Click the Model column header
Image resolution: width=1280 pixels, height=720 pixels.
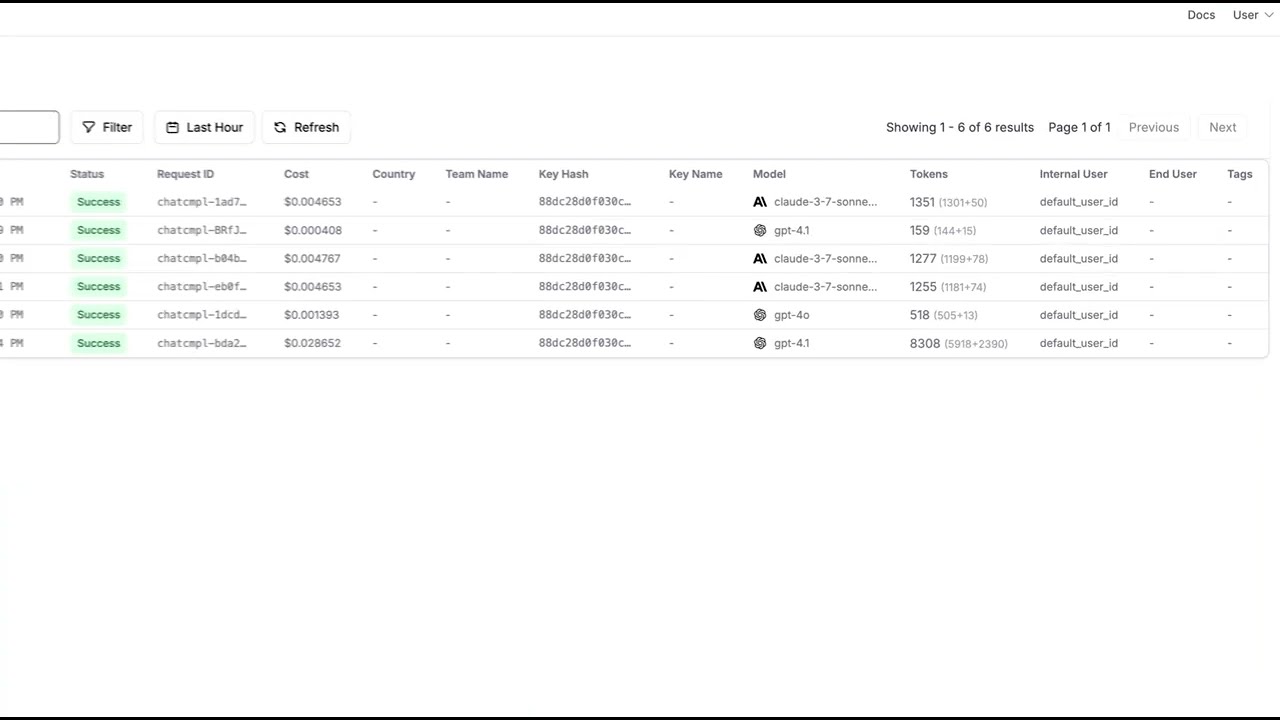769,174
